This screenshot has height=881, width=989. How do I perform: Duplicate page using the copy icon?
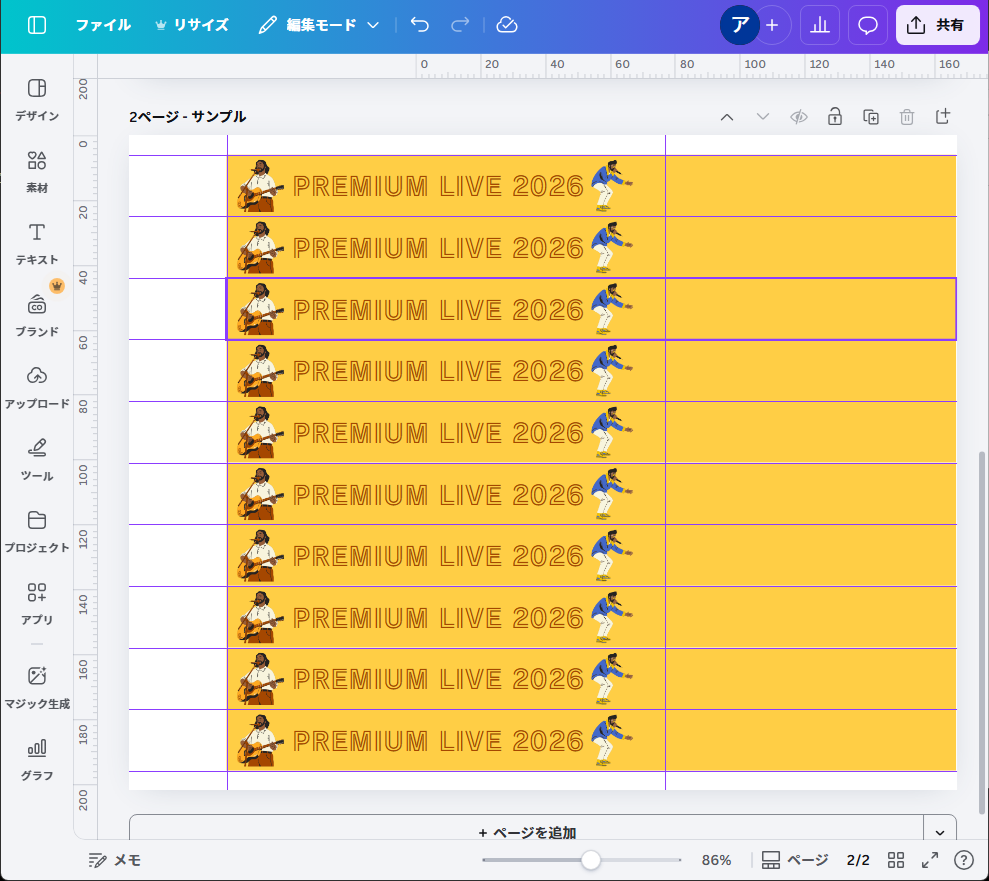[871, 117]
